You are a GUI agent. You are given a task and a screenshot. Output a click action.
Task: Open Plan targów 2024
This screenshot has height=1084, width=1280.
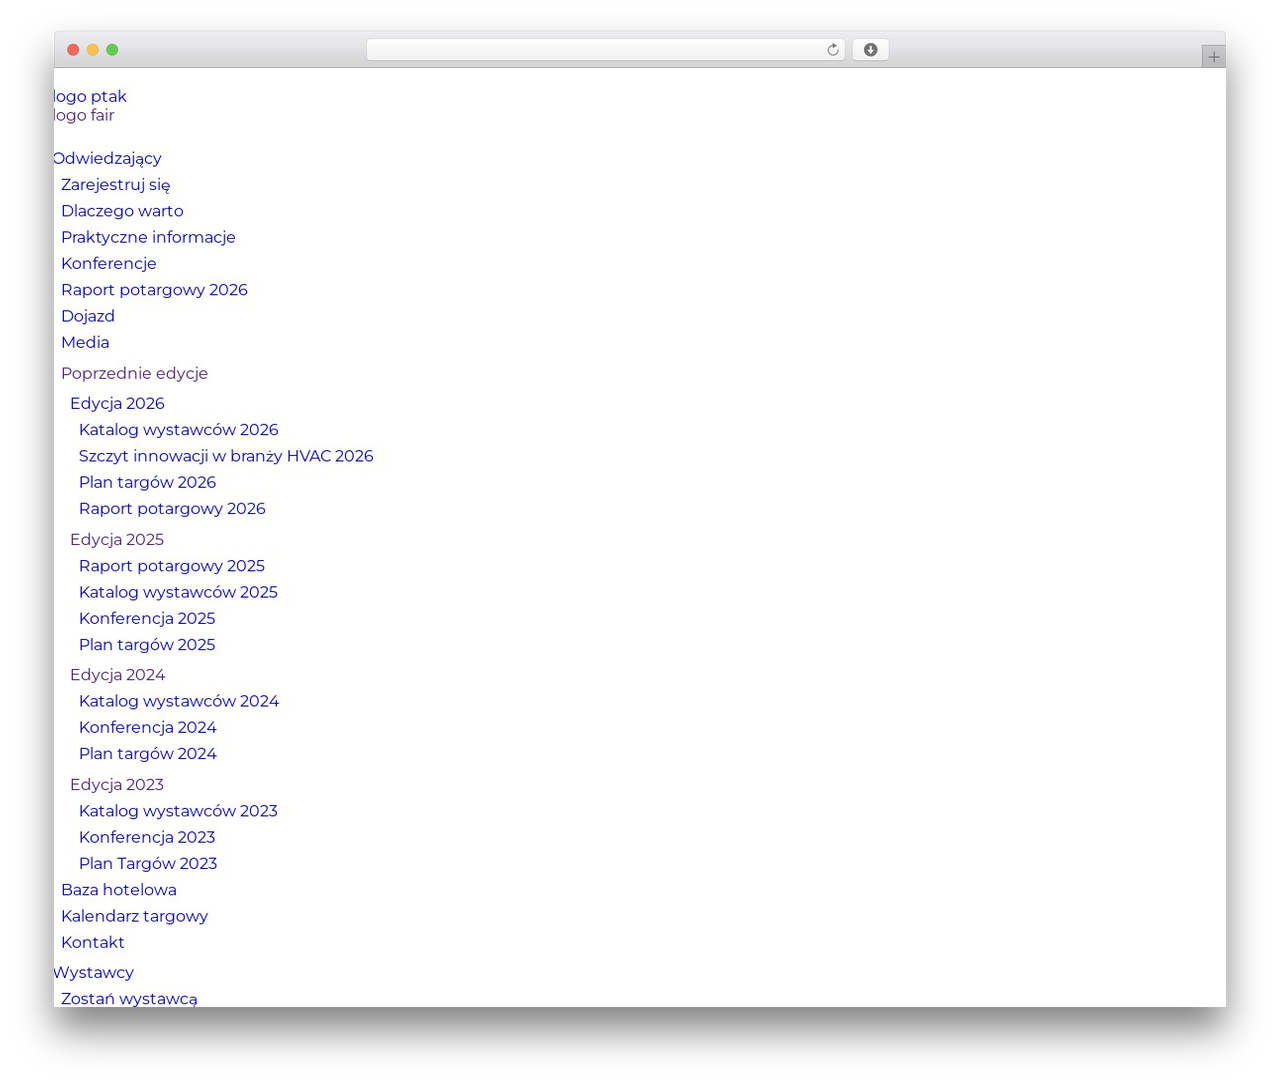(x=148, y=754)
